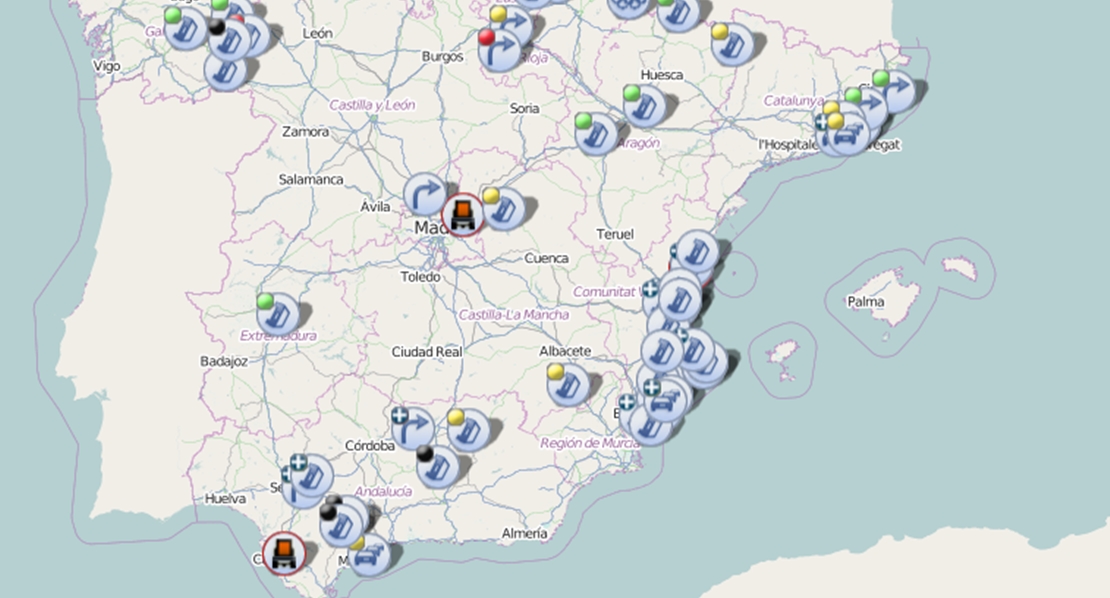Click the traffic-jam car marker near Málaga

click(x=369, y=554)
